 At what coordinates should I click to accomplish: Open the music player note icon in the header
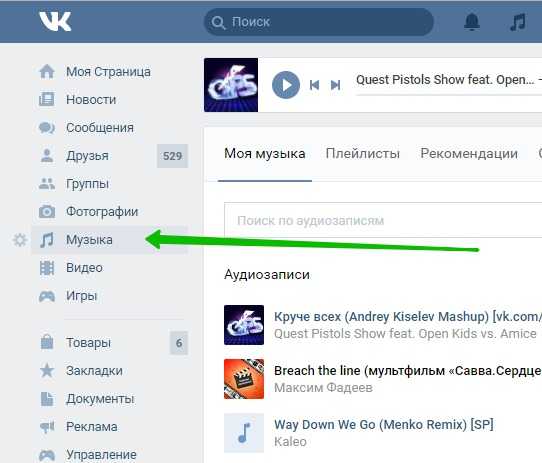pos(518,22)
